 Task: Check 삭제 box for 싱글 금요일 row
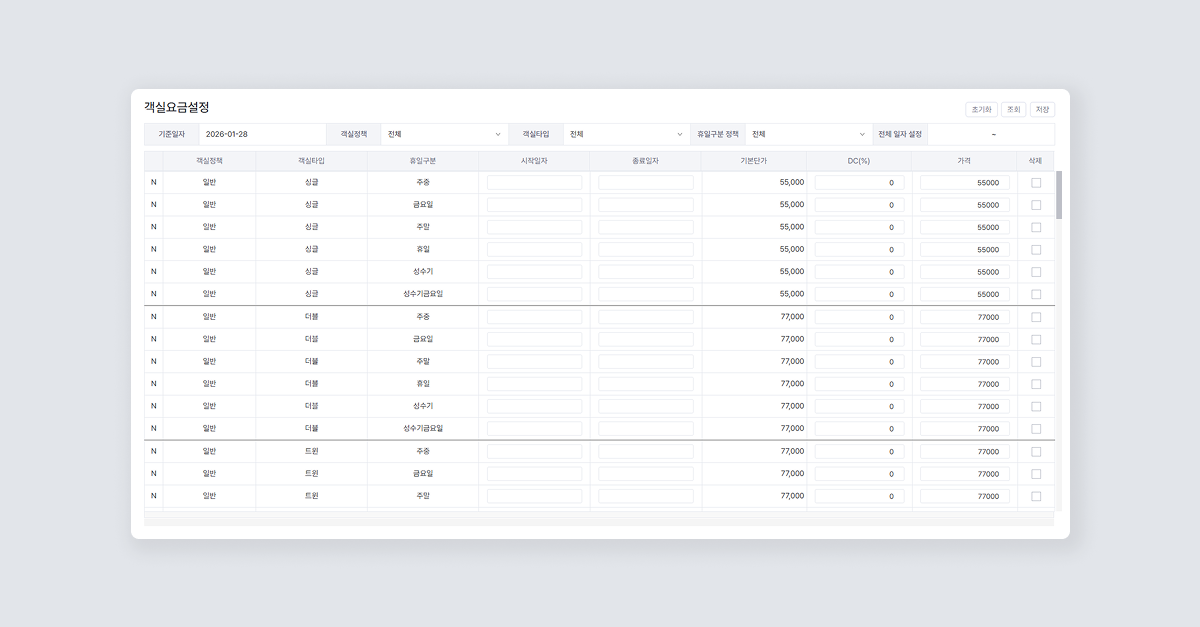tap(1036, 205)
